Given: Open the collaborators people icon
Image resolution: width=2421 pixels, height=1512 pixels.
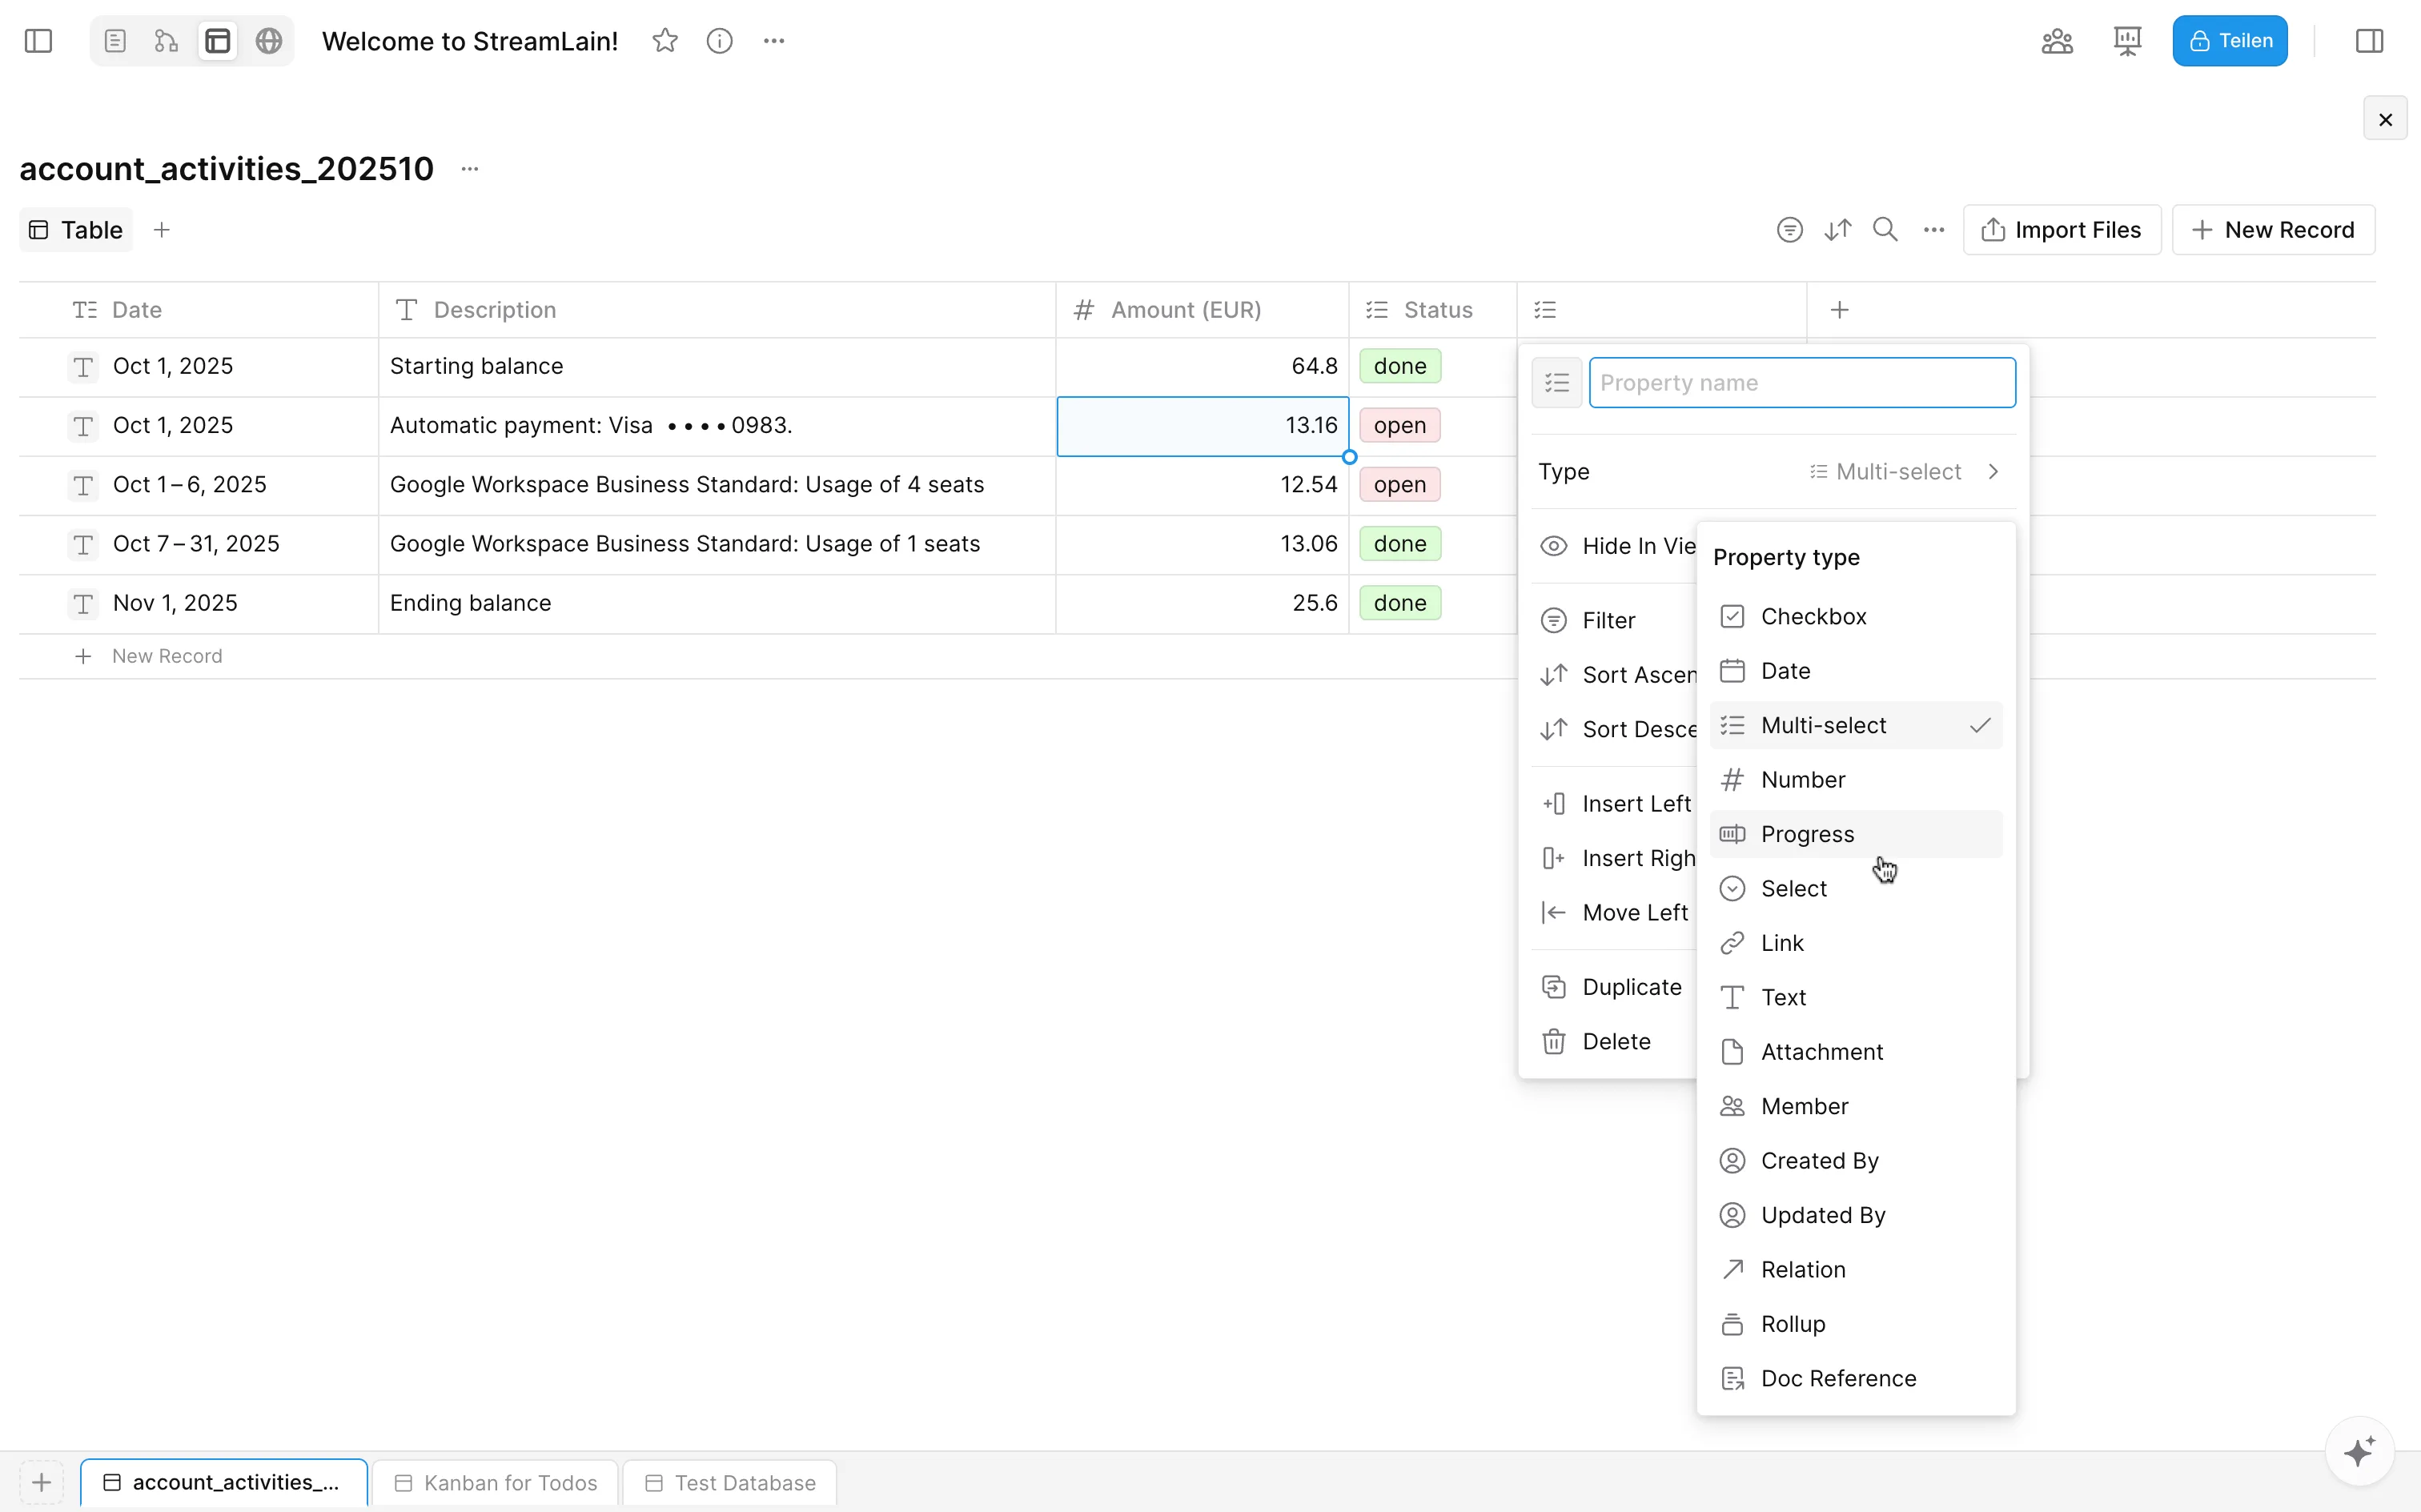Looking at the screenshot, I should (2057, 41).
